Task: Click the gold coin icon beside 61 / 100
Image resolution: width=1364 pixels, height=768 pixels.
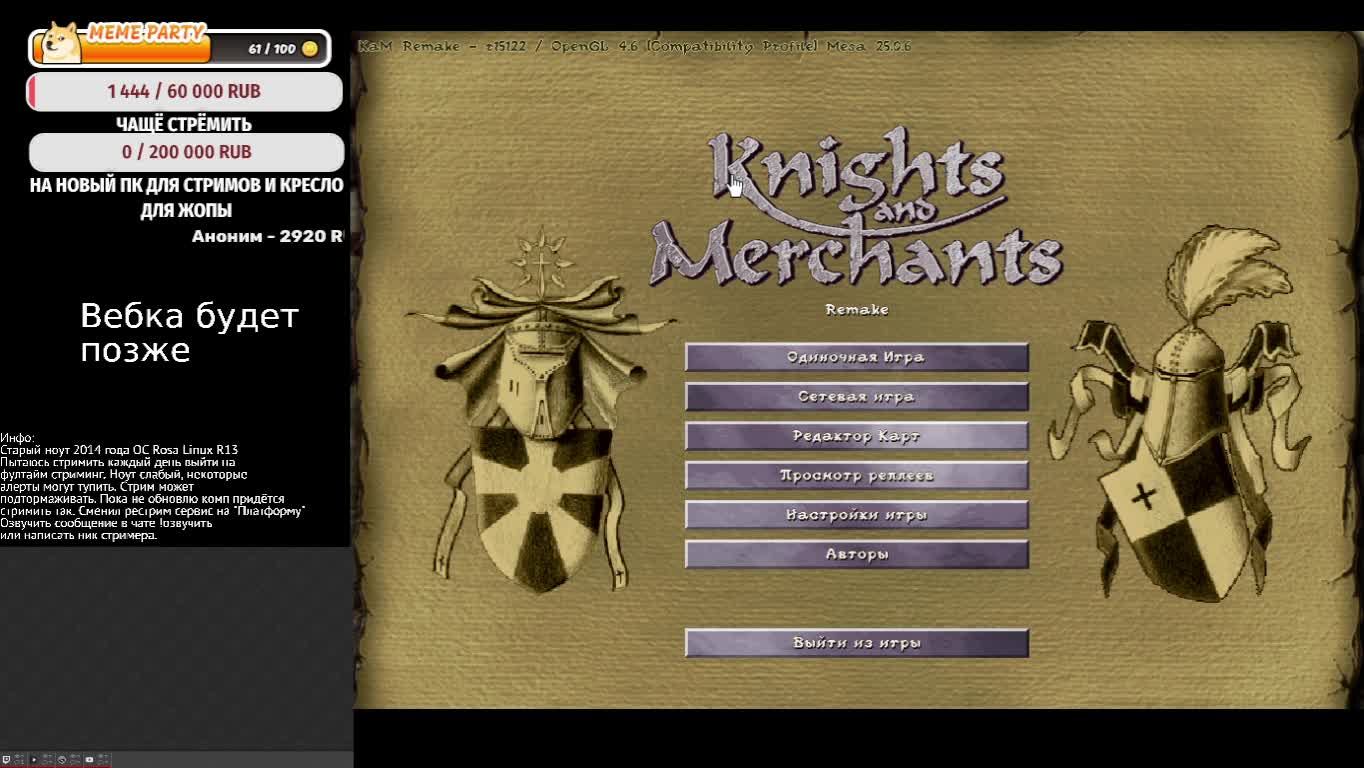Action: point(310,49)
